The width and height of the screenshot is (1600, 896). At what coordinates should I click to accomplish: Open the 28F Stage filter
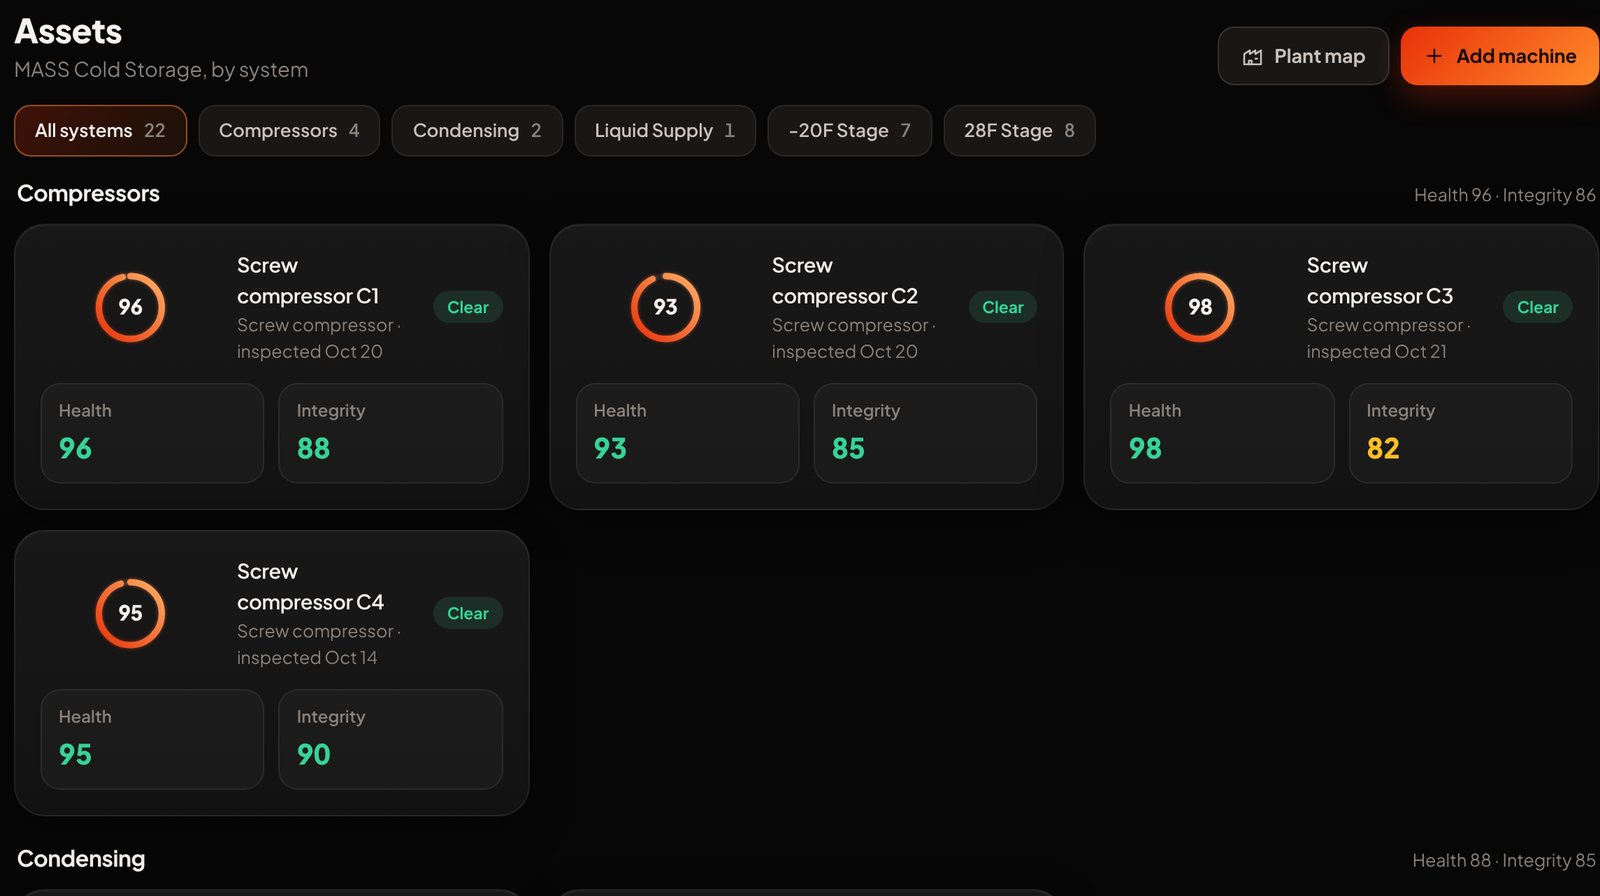pyautogui.click(x=1019, y=131)
